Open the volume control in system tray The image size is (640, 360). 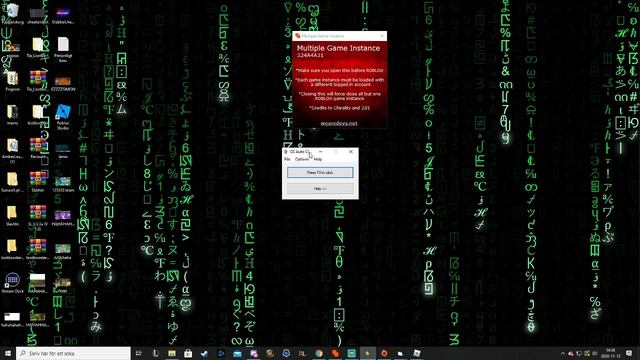coord(595,353)
